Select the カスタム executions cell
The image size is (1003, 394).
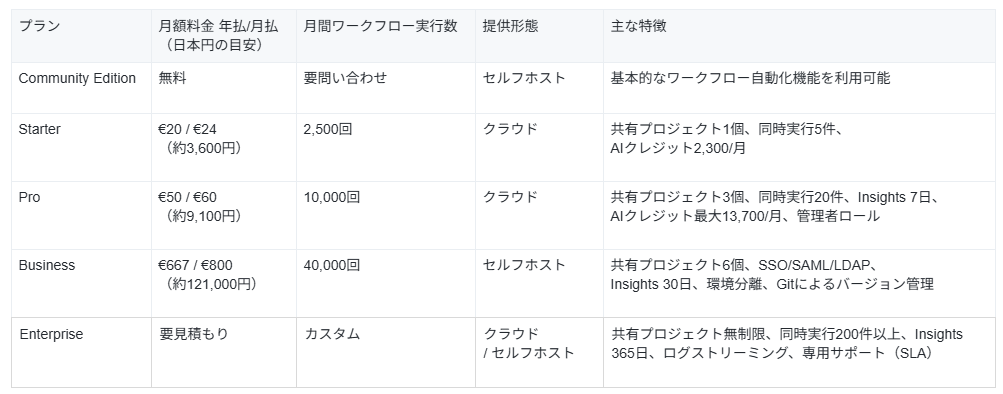pos(386,352)
